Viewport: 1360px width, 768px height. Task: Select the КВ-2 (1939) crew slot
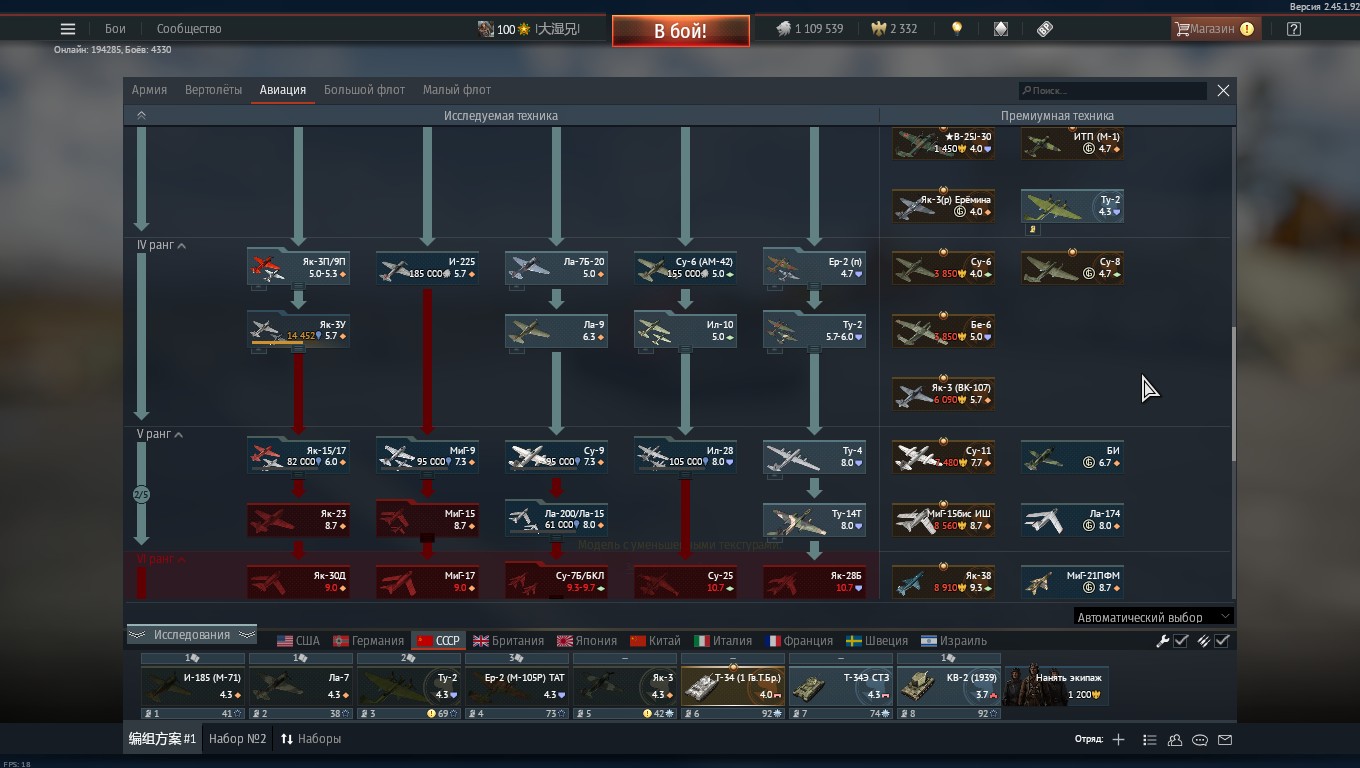(949, 686)
